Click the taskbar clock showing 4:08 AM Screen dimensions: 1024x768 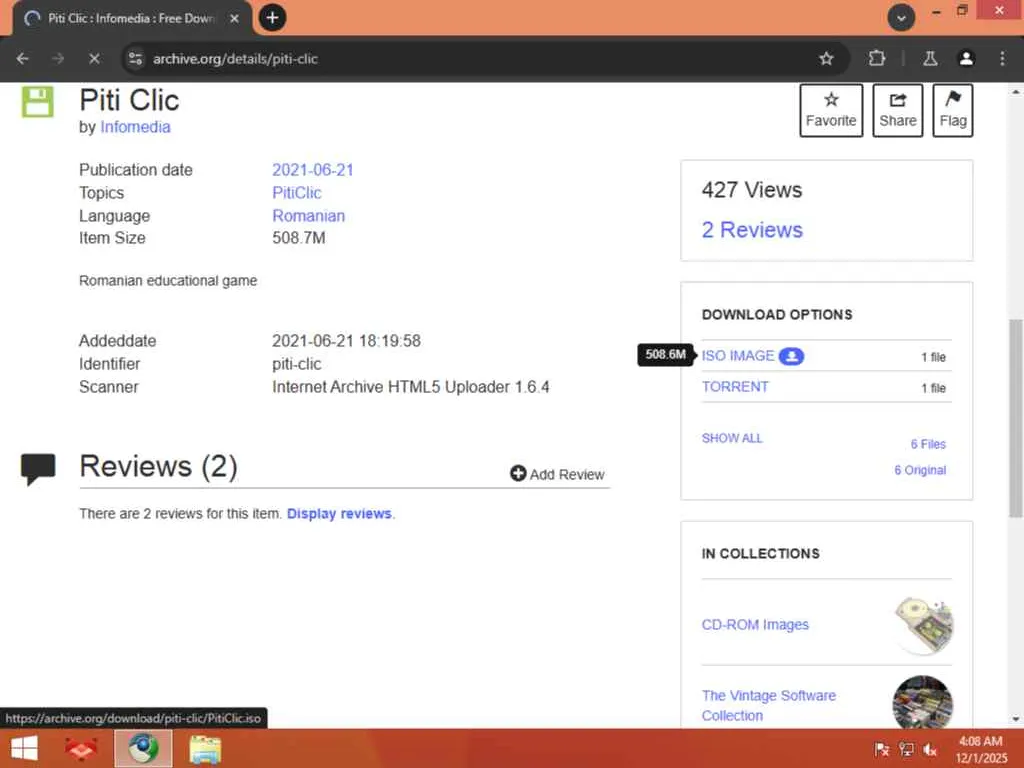coord(981,749)
